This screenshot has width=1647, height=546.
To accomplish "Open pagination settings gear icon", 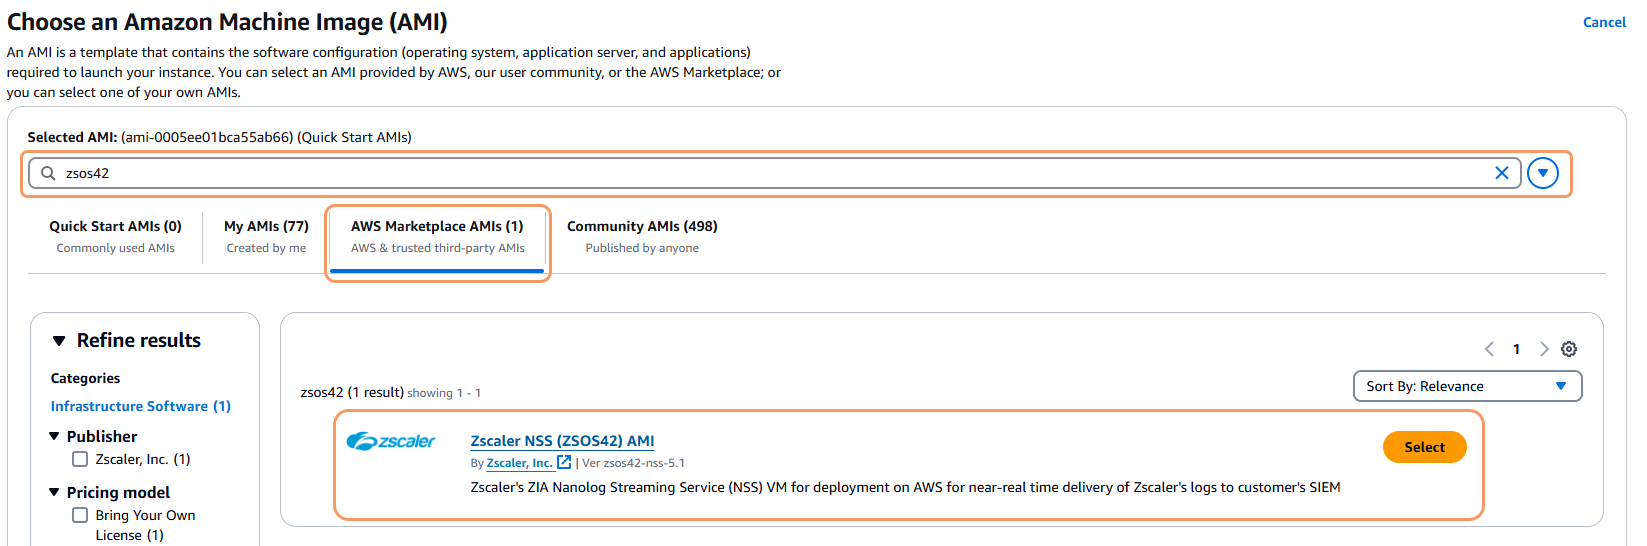I will 1569,349.
